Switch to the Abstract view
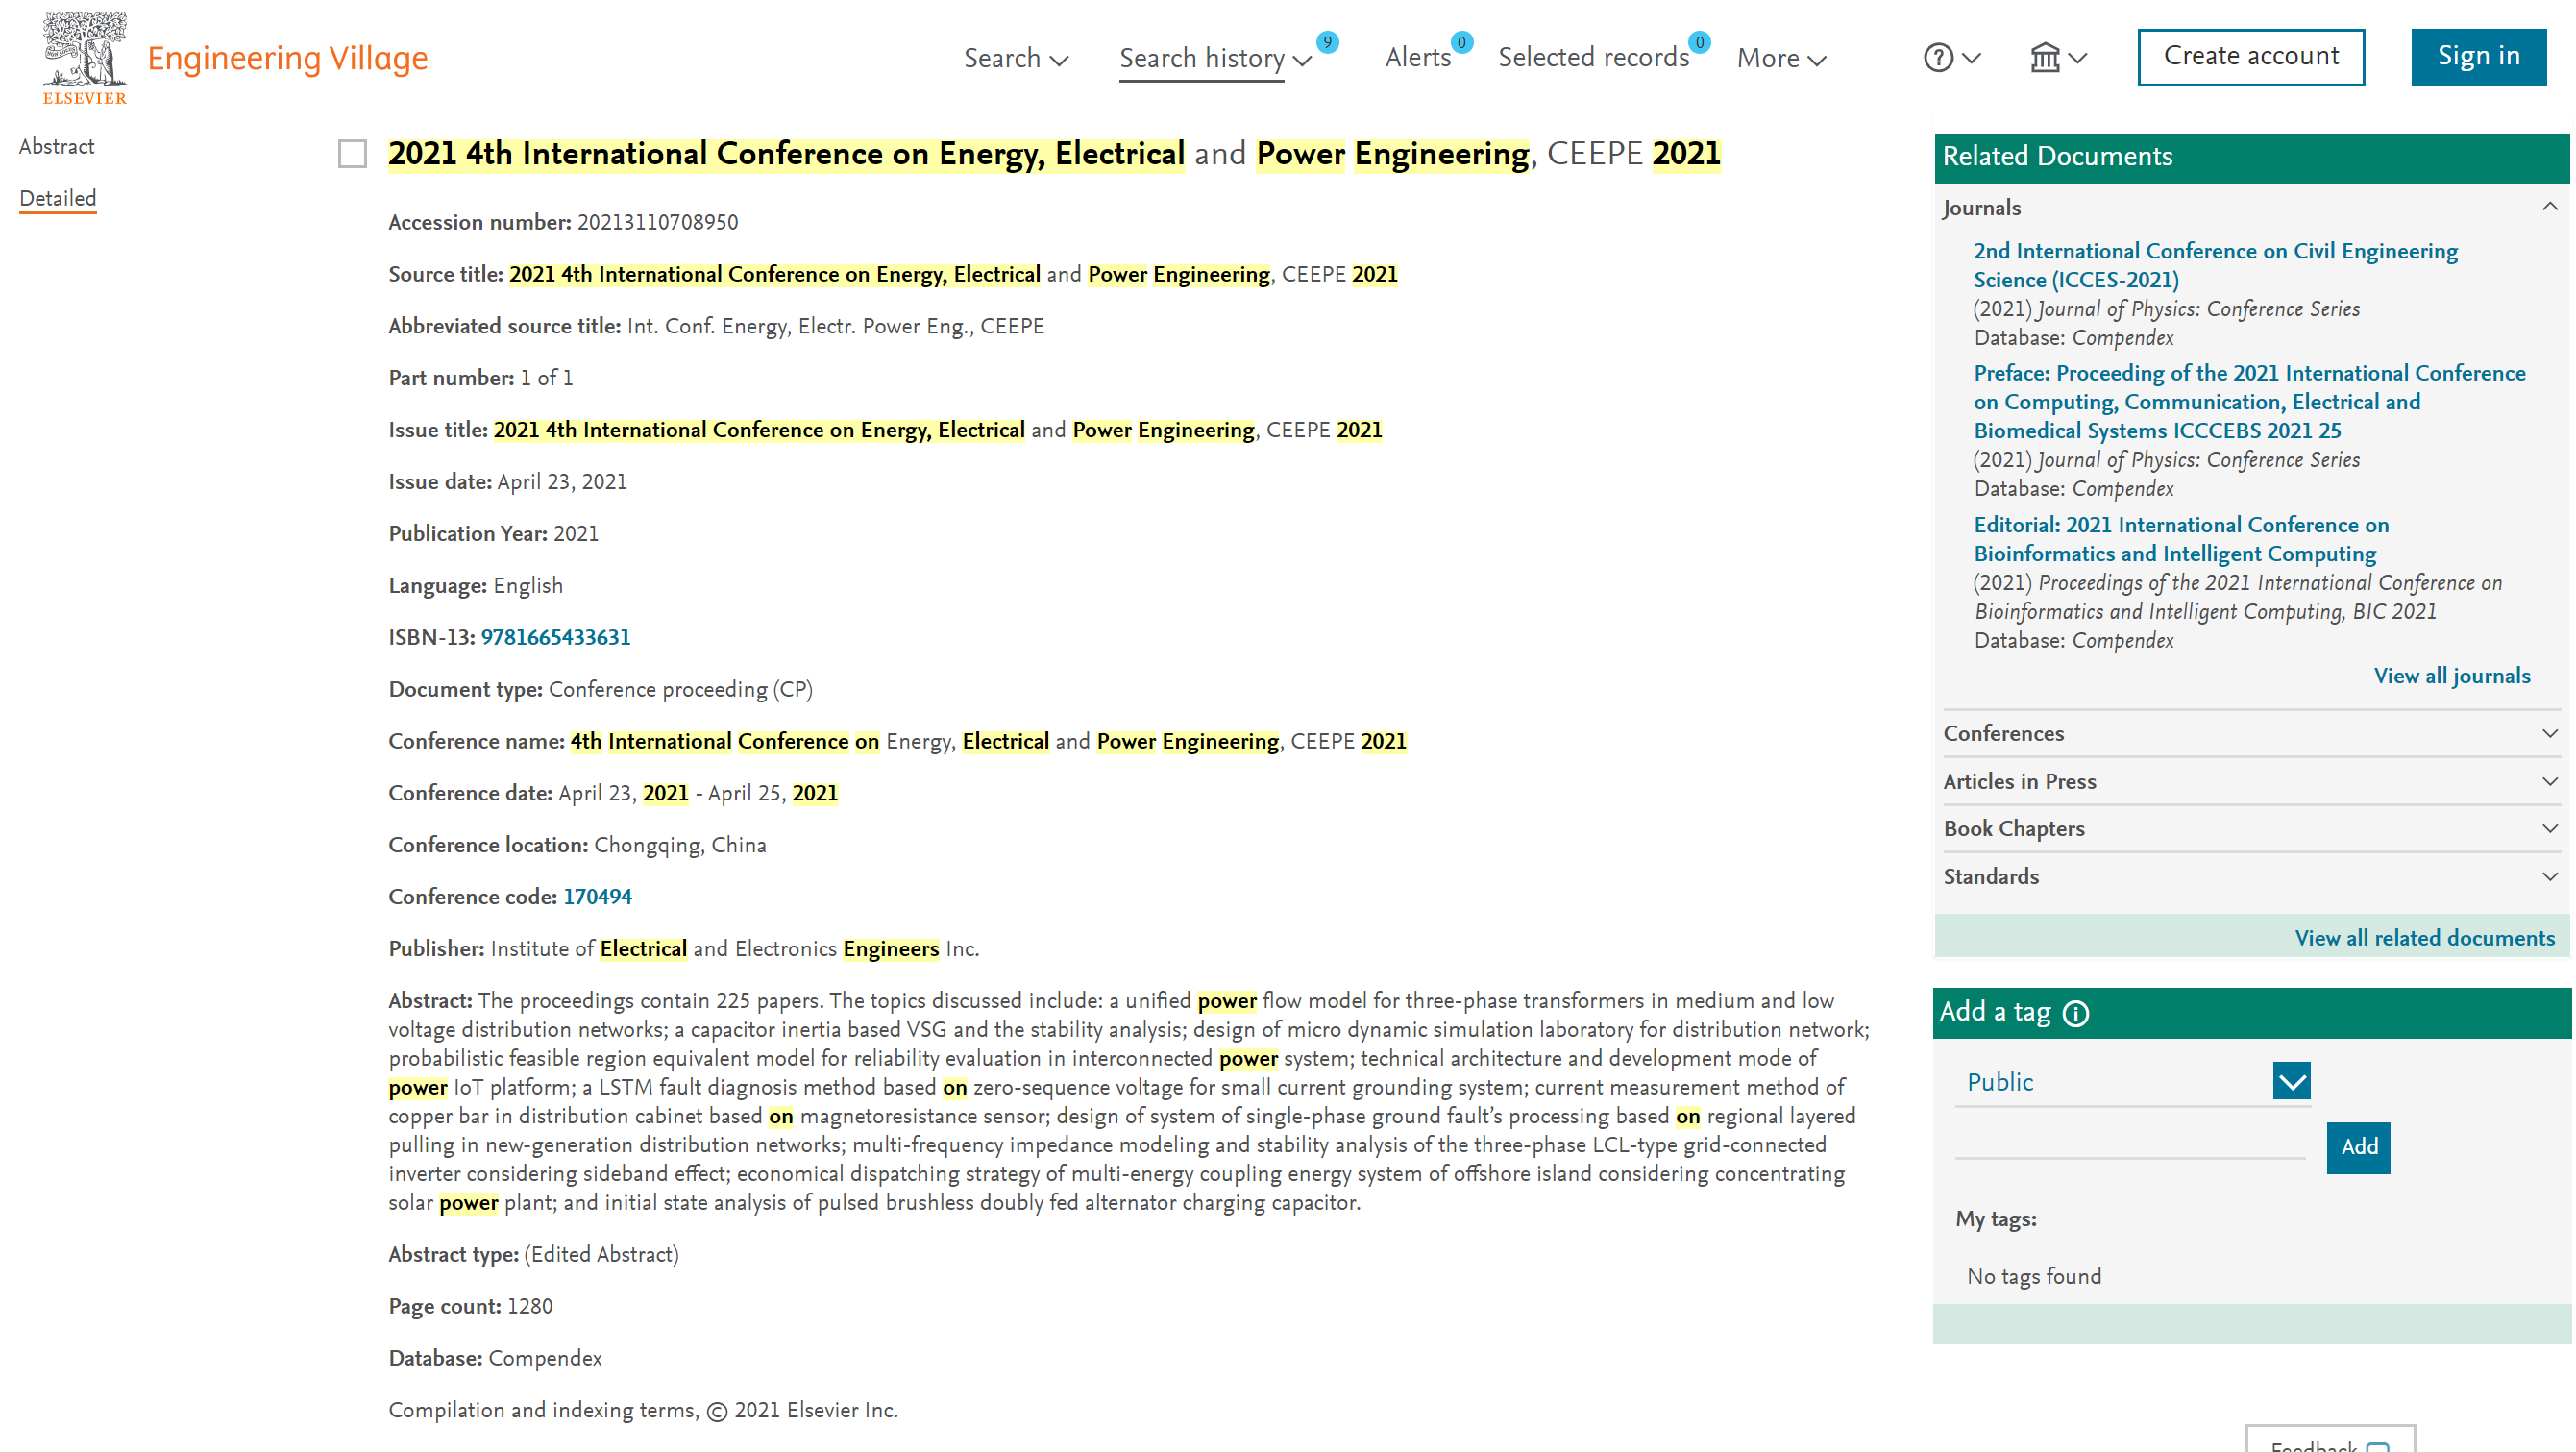This screenshot has width=2576, height=1452. [x=57, y=146]
